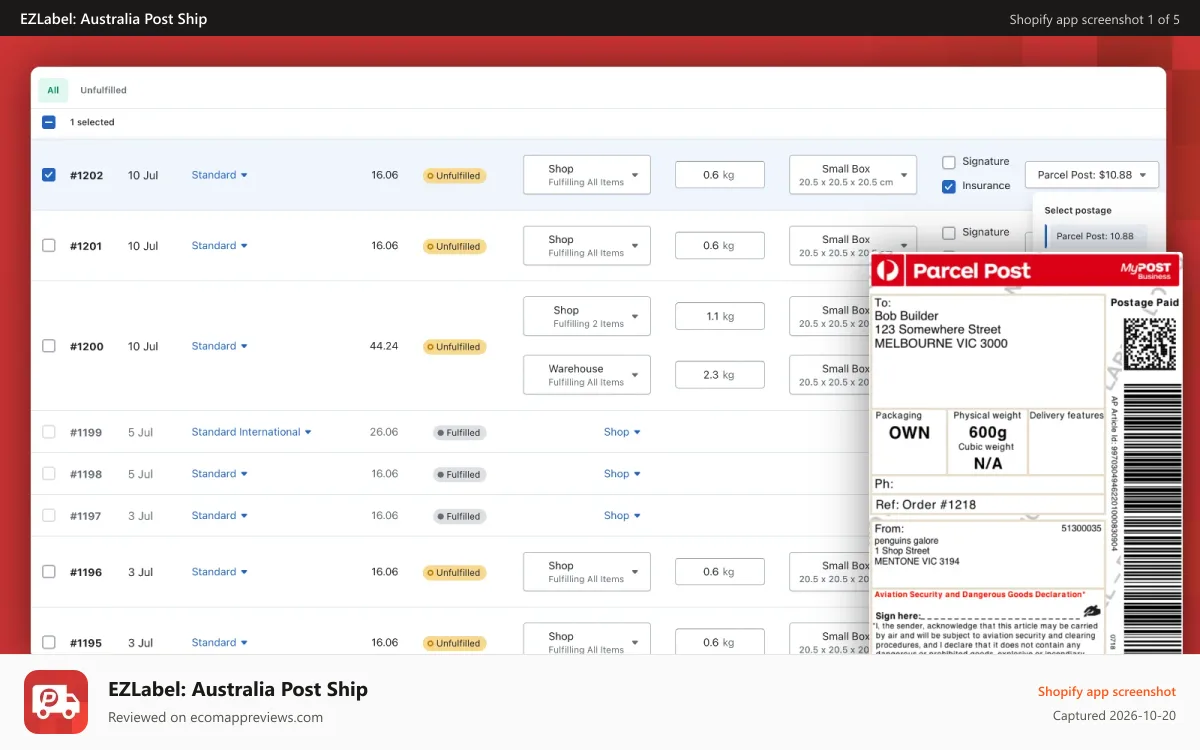Open Small Box package dropdown for order #1202

coord(853,175)
